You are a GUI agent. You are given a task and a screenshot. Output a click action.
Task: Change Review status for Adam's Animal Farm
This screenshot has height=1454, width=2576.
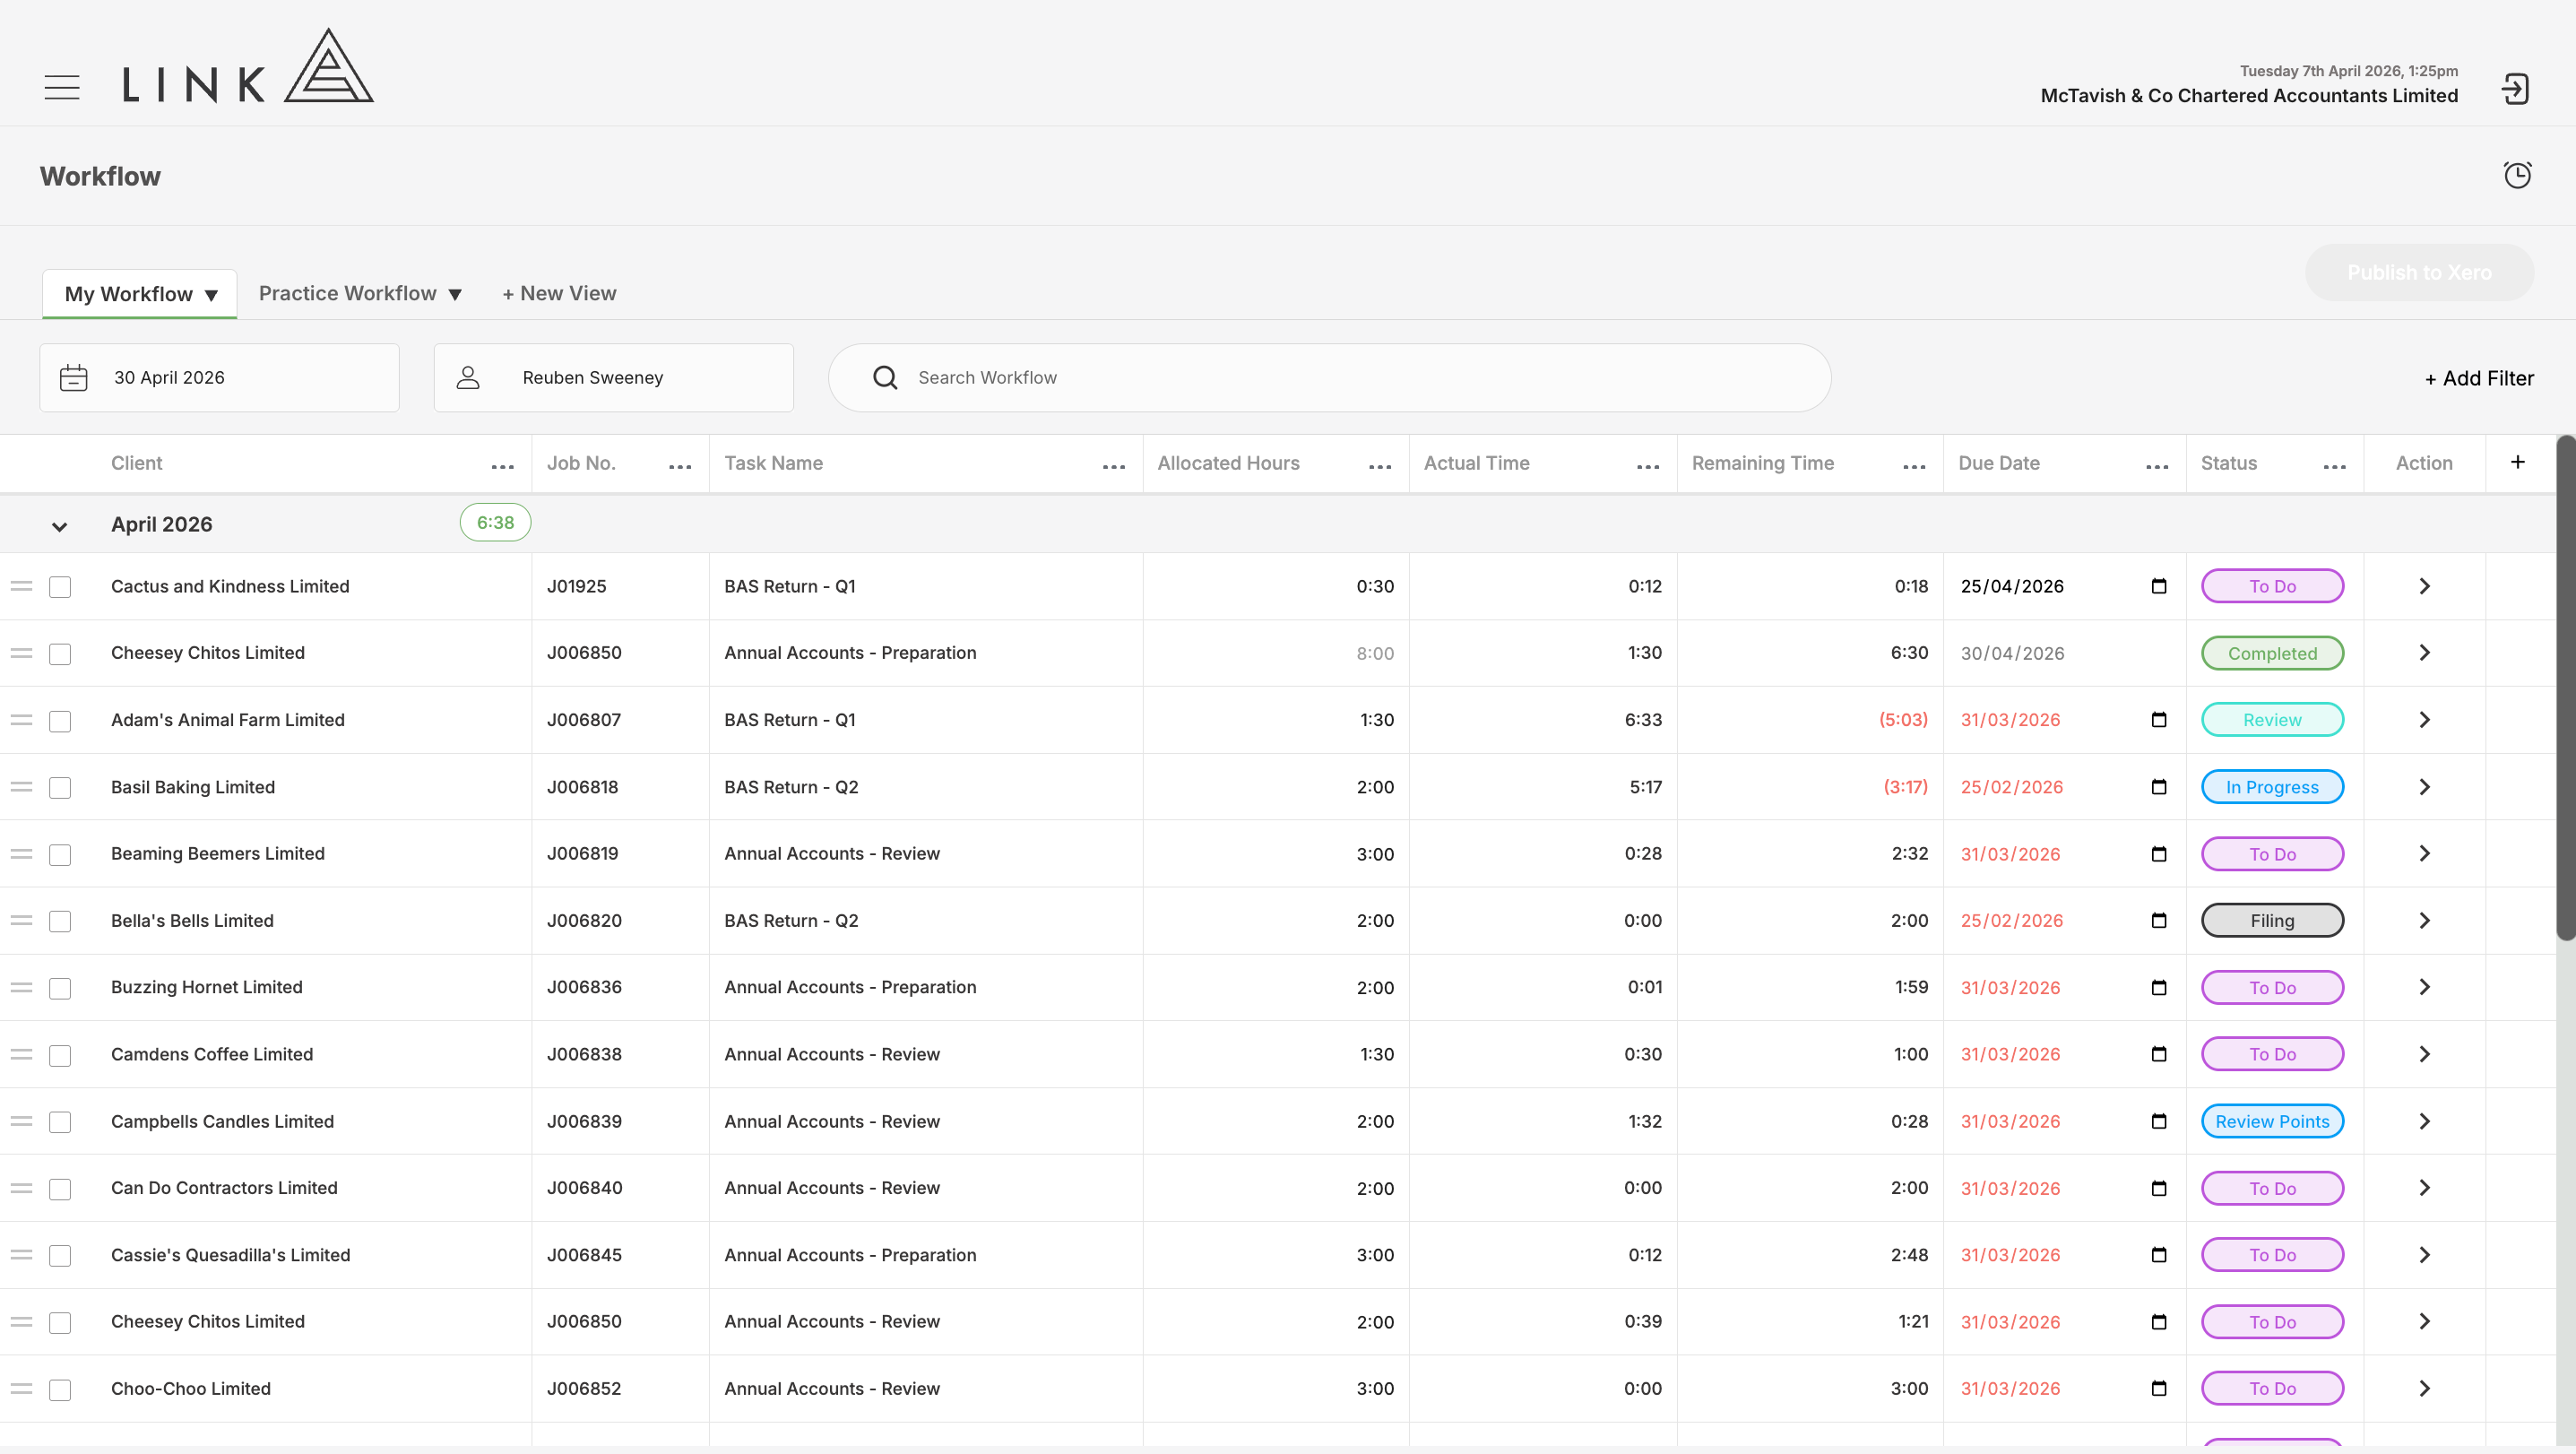point(2272,720)
